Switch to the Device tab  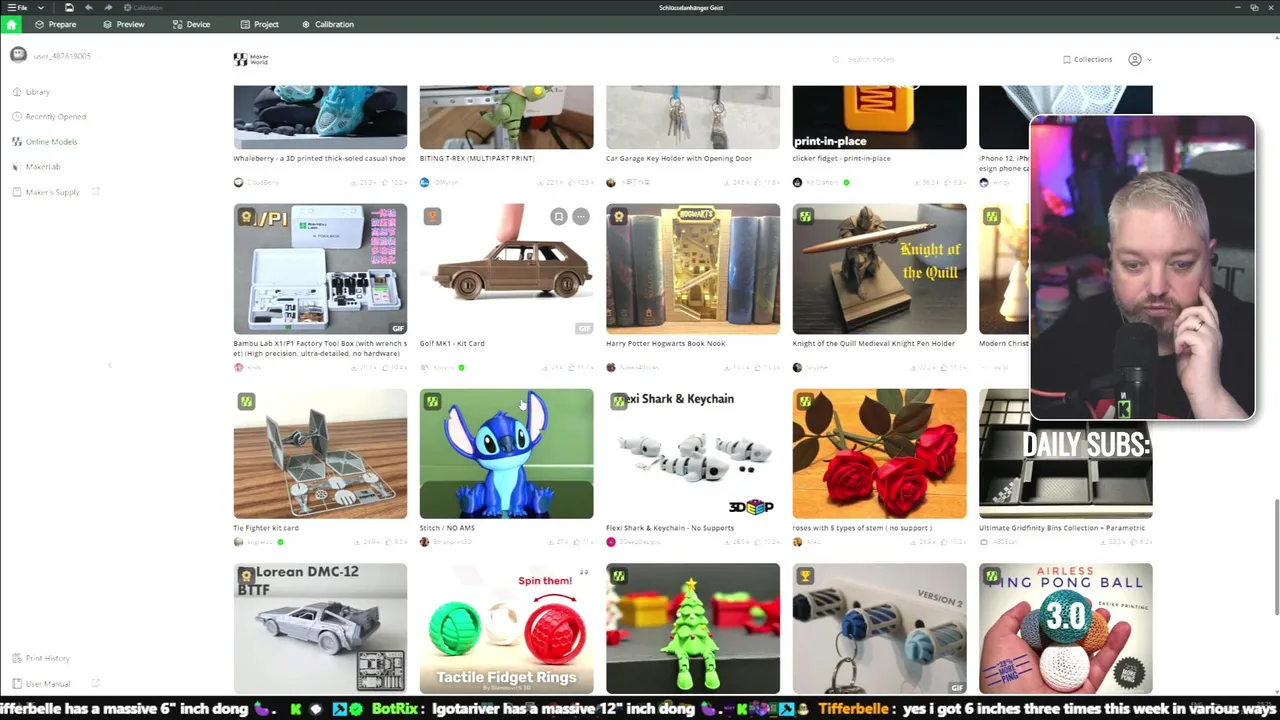coord(191,24)
